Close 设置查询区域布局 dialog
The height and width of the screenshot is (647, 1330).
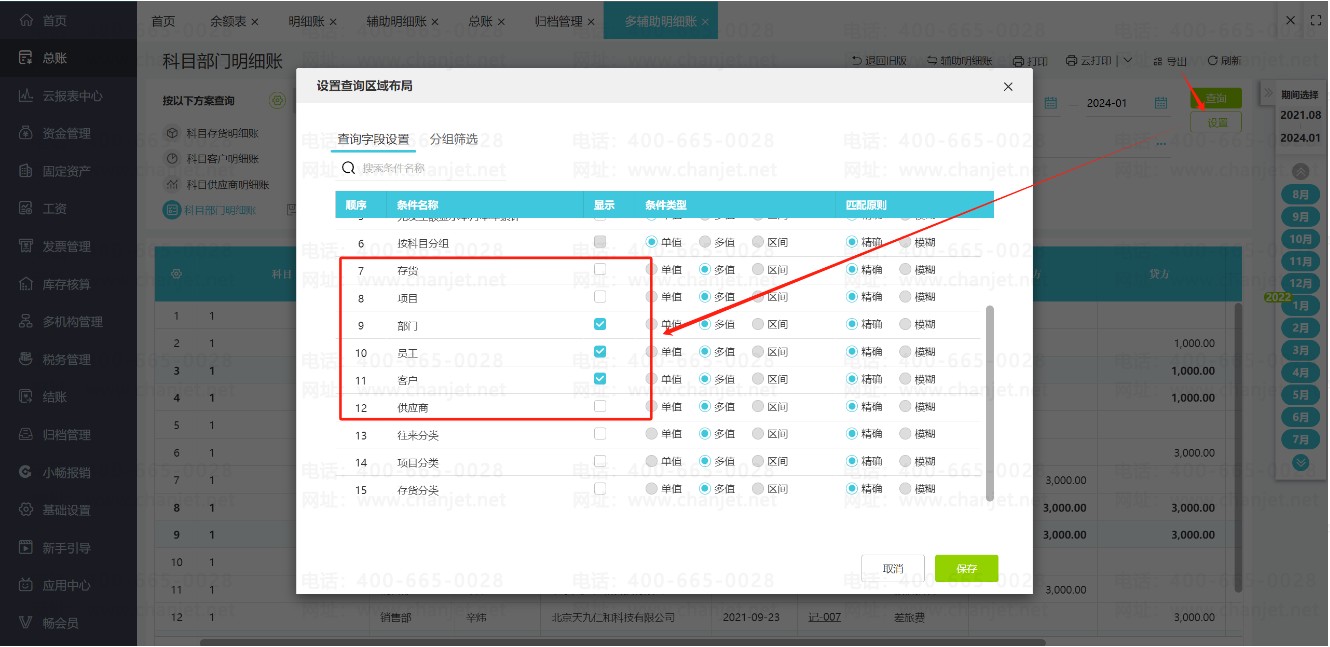tap(1007, 87)
